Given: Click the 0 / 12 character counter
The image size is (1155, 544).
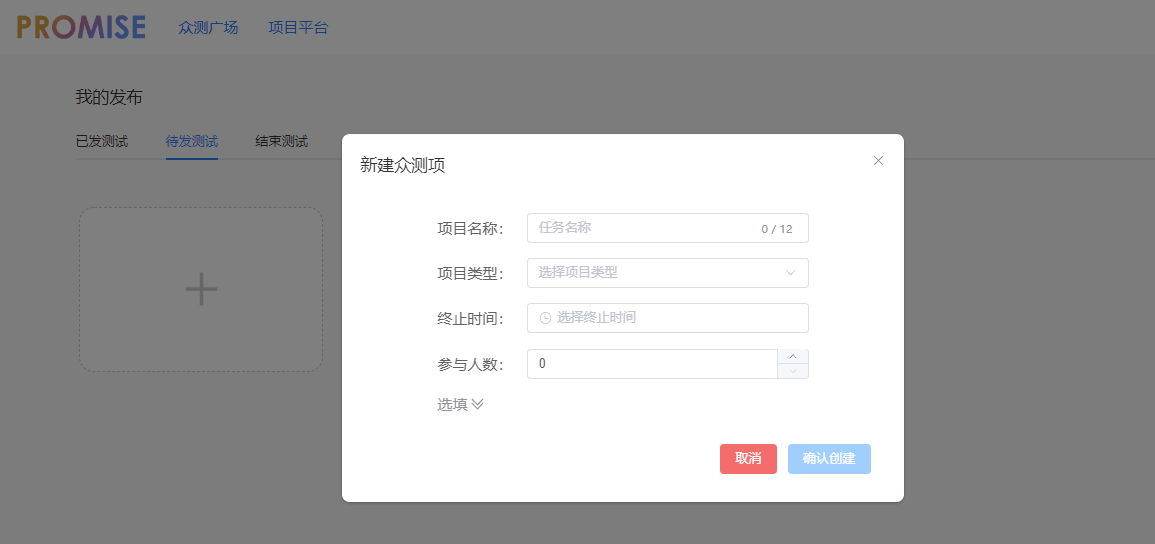Looking at the screenshot, I should [x=777, y=229].
